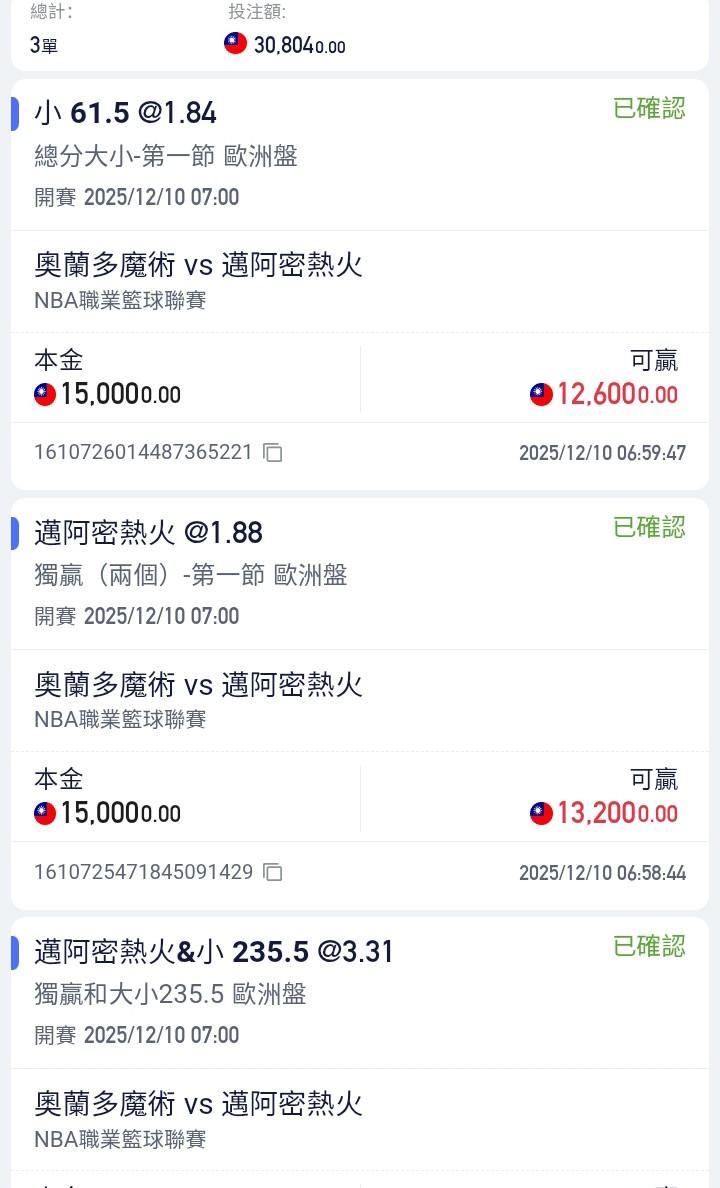This screenshot has height=1188, width=720.
Task: Tap the flag beside 本金 in 小 61.5 bet
Action: (x=45, y=395)
